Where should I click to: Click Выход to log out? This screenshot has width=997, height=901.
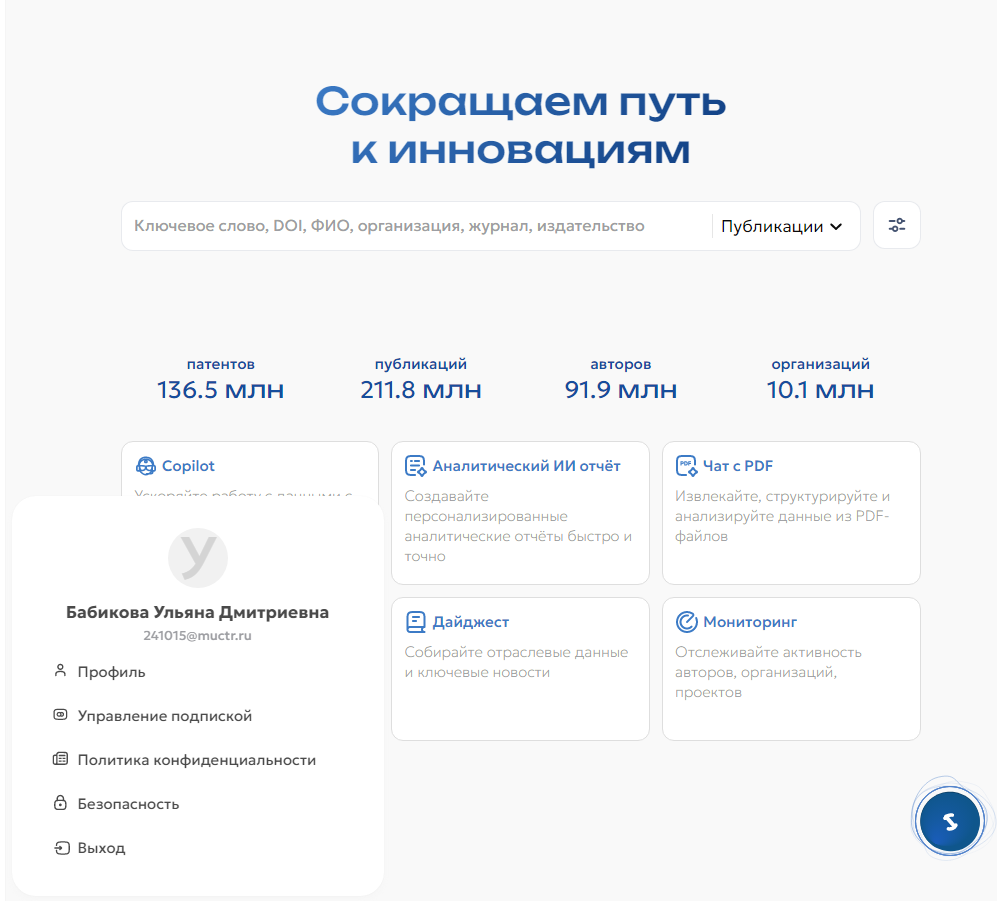click(101, 848)
